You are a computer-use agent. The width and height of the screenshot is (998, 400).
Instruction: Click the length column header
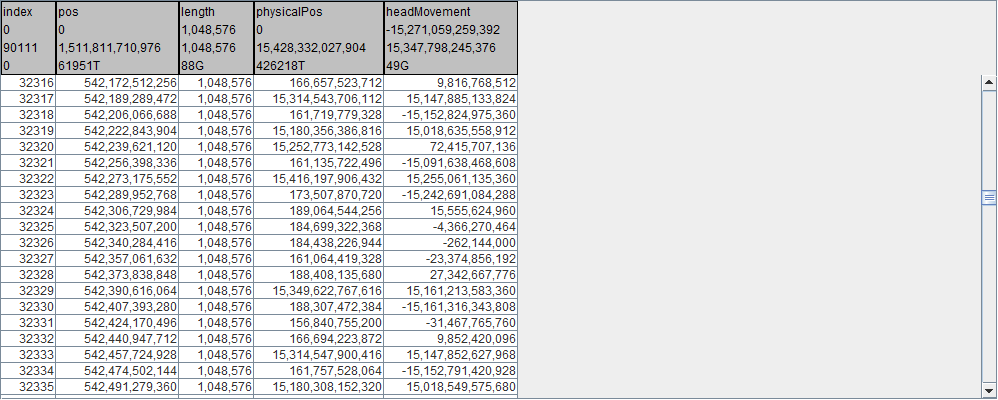216,12
